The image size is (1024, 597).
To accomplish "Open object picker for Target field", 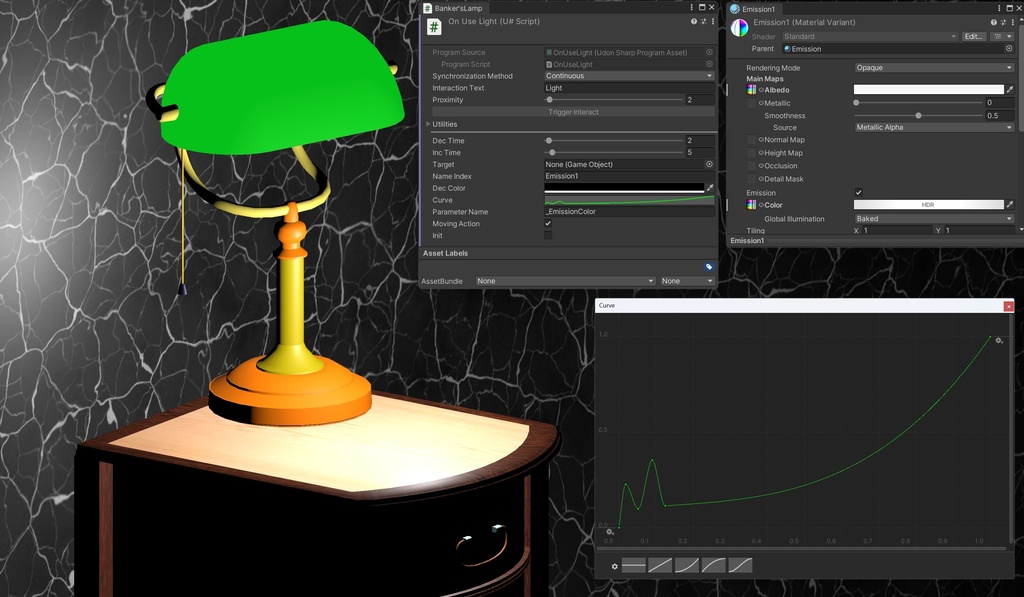I will pyautogui.click(x=709, y=164).
